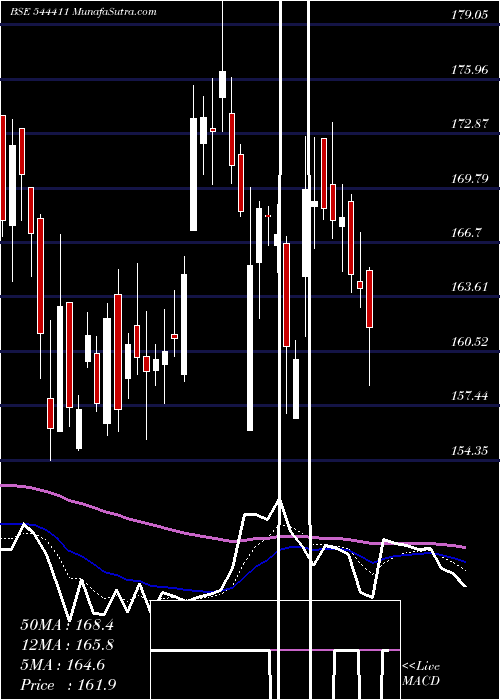The image size is (500, 700).
Task: Click the 50MA : 168.4 reading
Action: [x=67, y=625]
